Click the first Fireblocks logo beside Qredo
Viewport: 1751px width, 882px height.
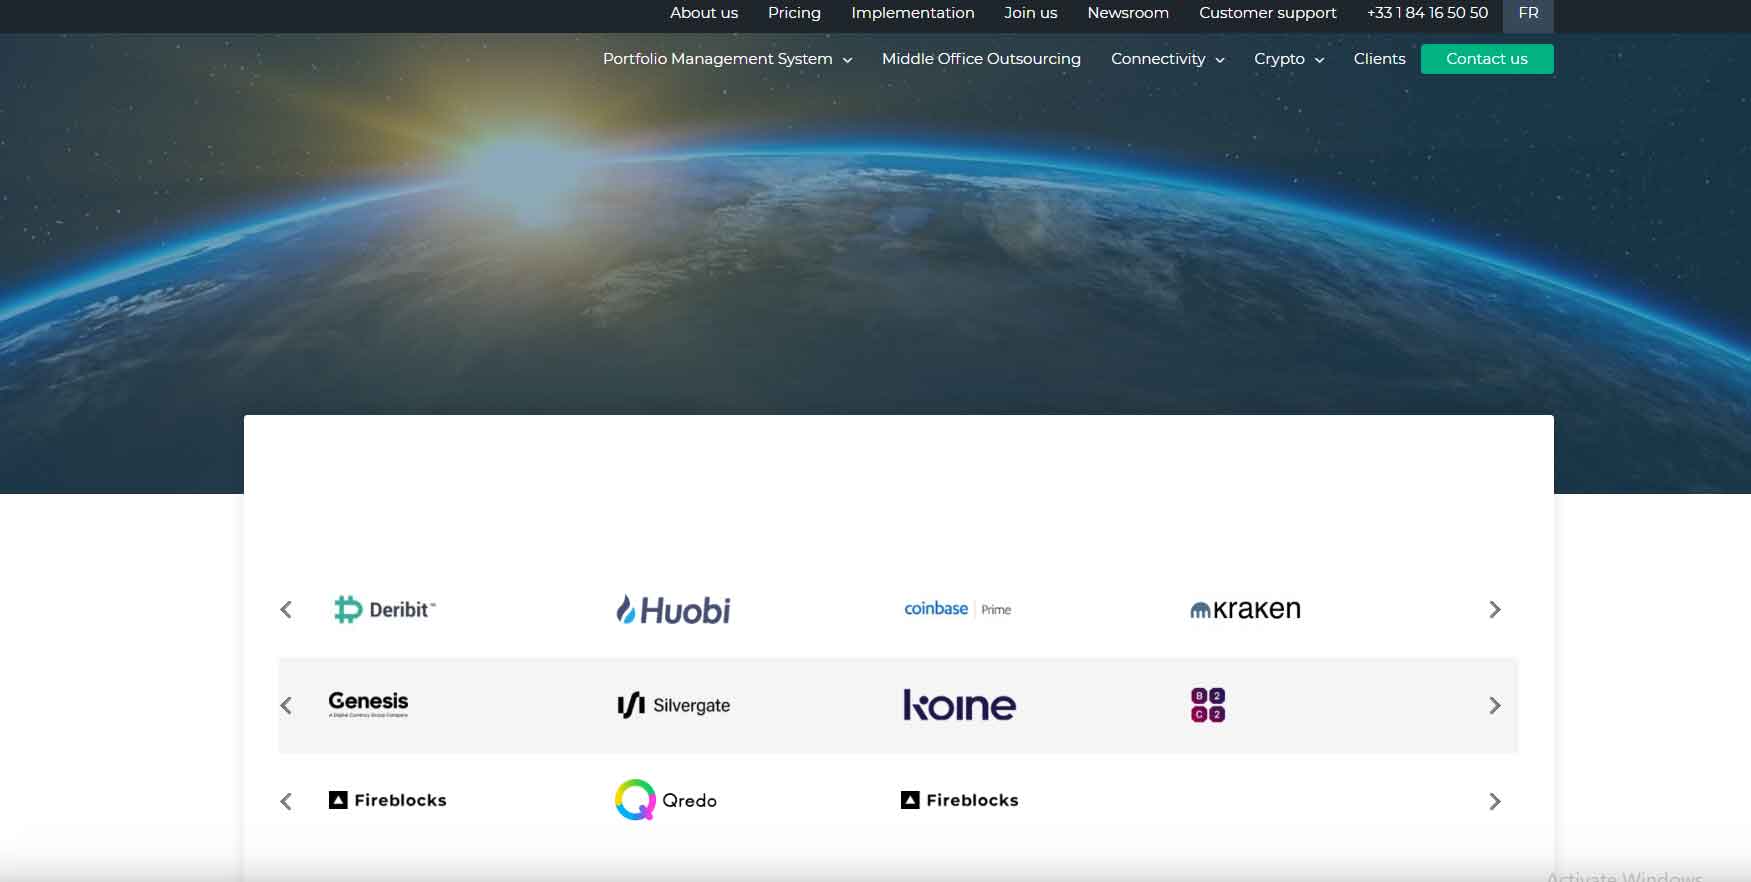click(x=388, y=800)
